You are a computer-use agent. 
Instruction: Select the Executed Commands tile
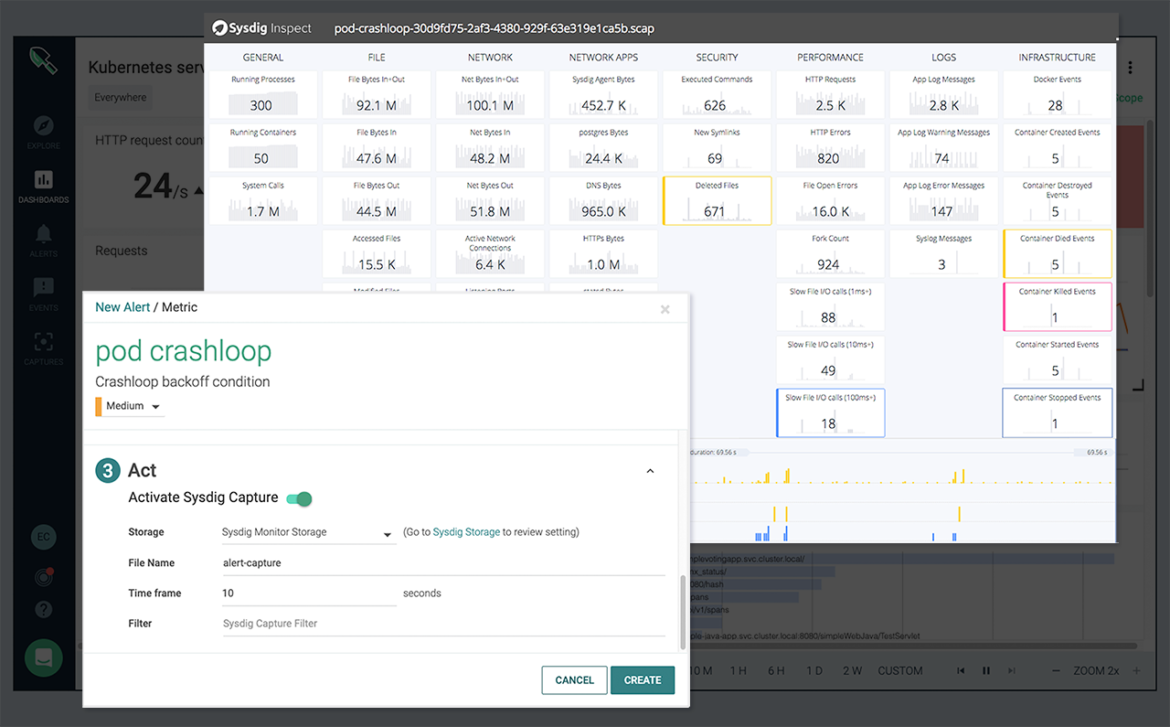coord(716,95)
